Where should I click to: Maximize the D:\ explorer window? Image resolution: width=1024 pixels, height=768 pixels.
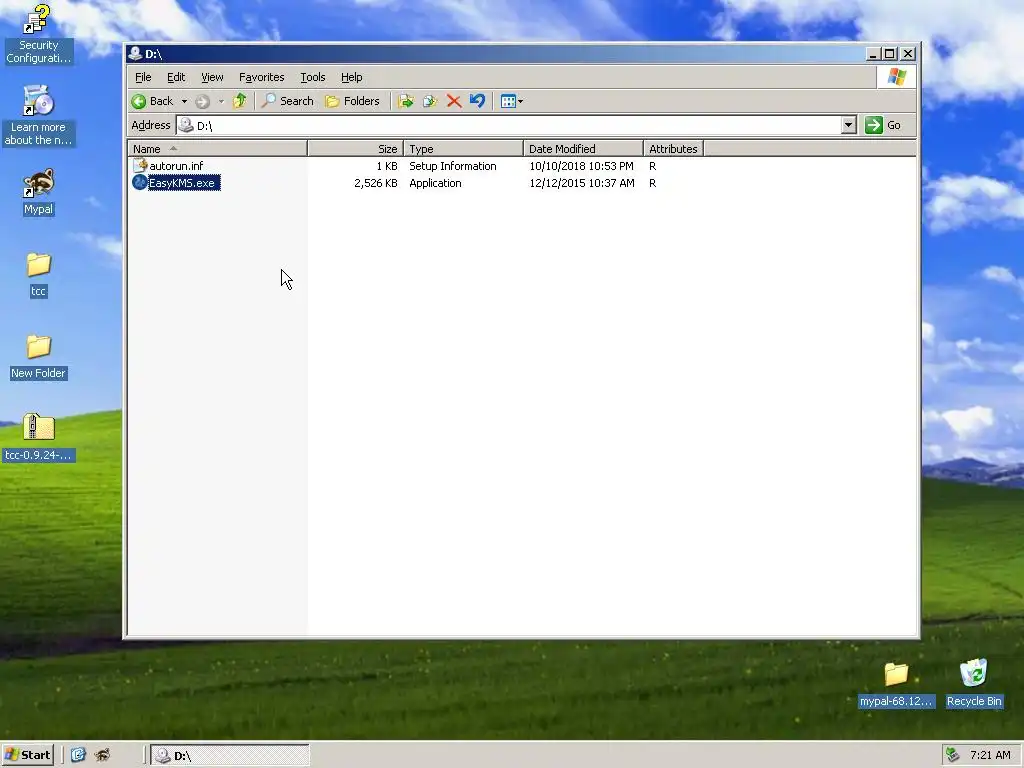point(889,54)
